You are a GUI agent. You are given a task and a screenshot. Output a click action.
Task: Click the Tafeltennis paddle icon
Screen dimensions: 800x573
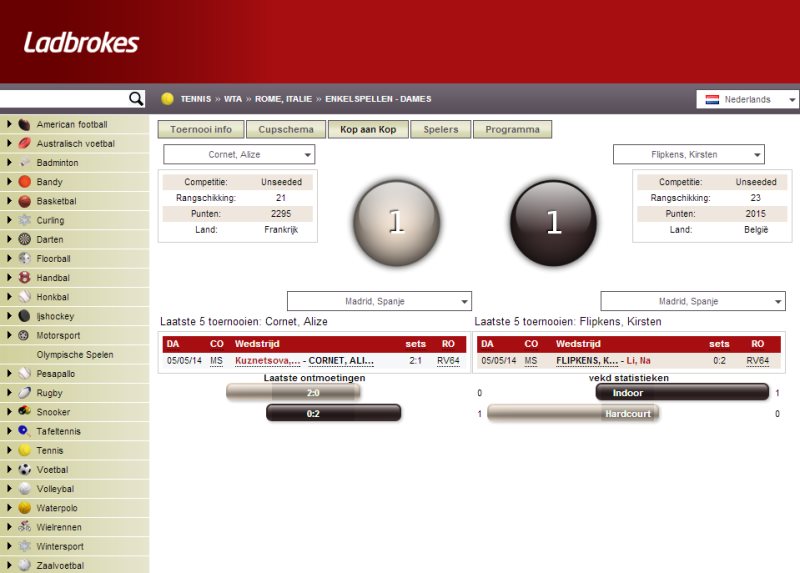pyautogui.click(x=23, y=431)
